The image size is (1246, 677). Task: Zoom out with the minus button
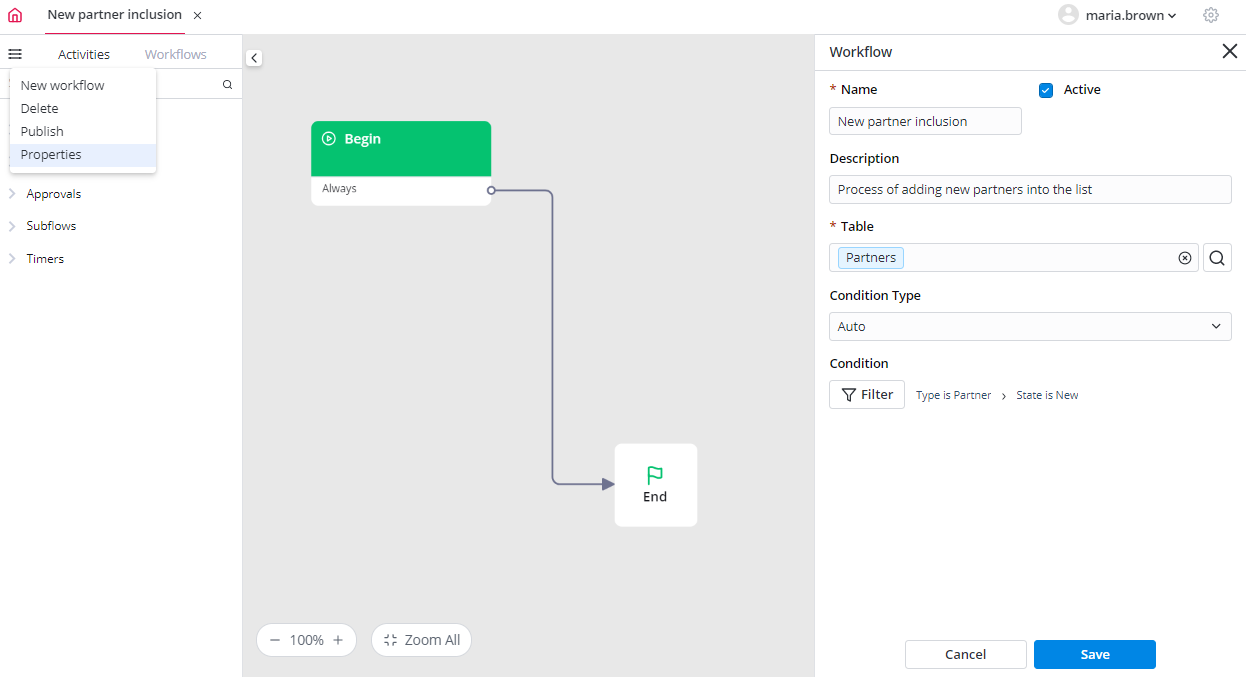[x=275, y=640]
